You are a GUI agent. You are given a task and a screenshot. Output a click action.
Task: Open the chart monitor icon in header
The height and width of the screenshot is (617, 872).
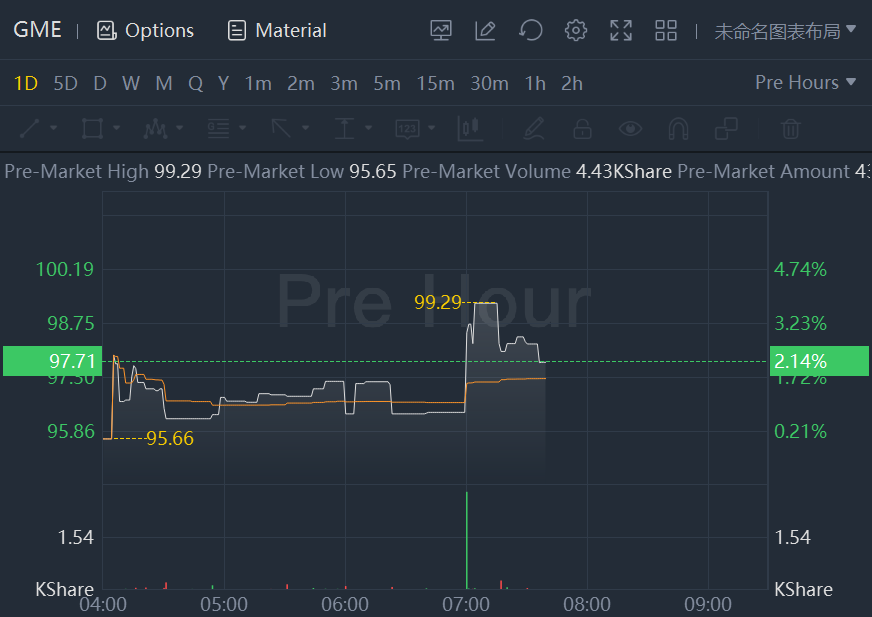click(441, 30)
